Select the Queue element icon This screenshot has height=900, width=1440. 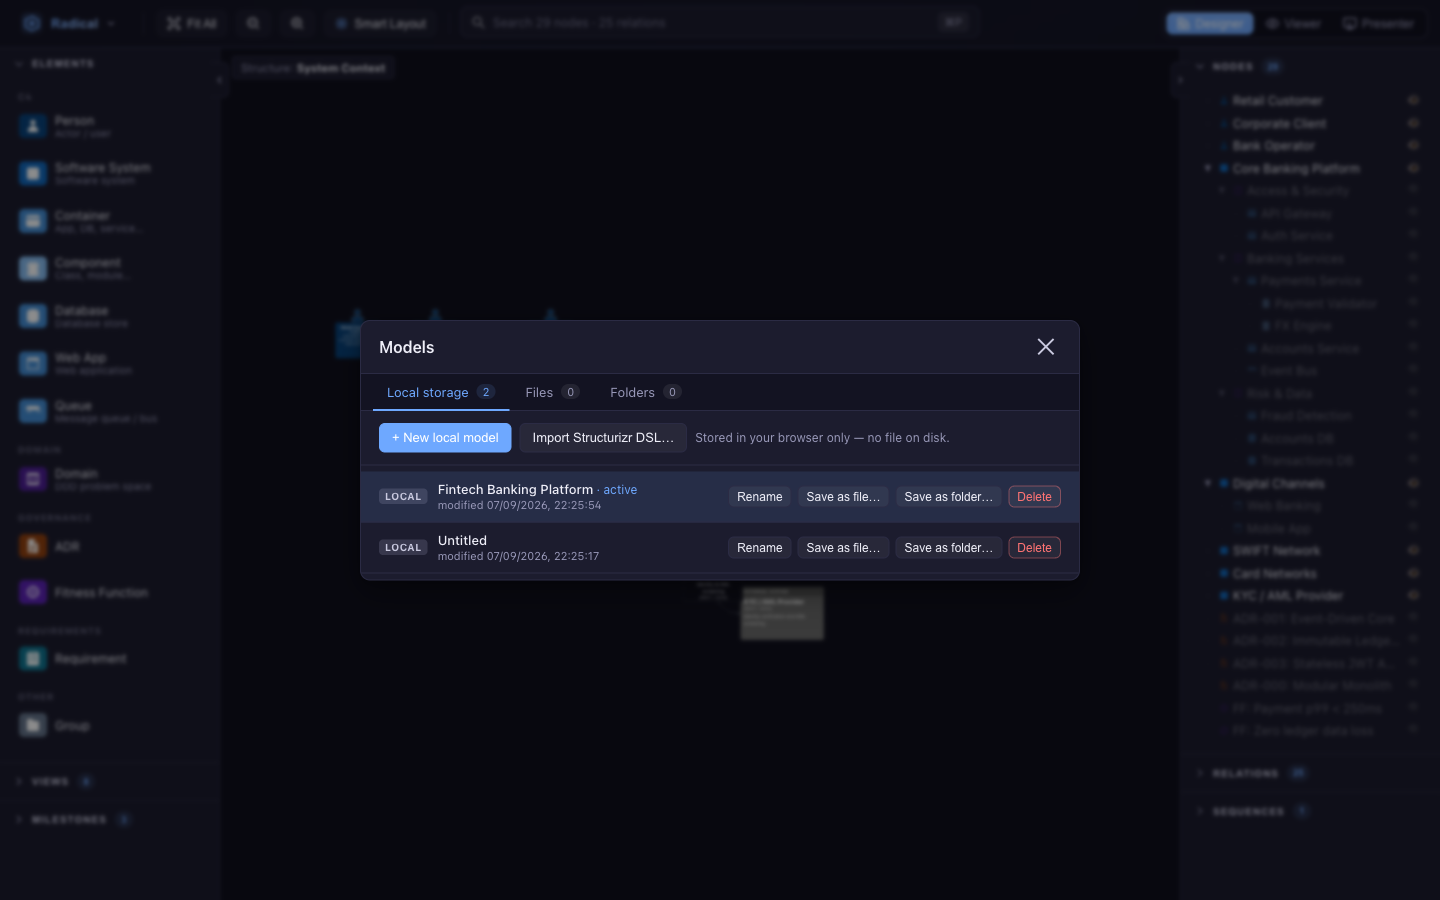(x=33, y=411)
